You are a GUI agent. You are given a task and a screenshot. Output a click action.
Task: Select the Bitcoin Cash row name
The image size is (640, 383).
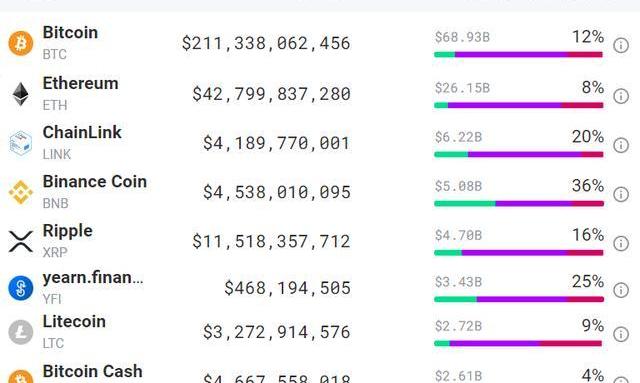(x=93, y=372)
